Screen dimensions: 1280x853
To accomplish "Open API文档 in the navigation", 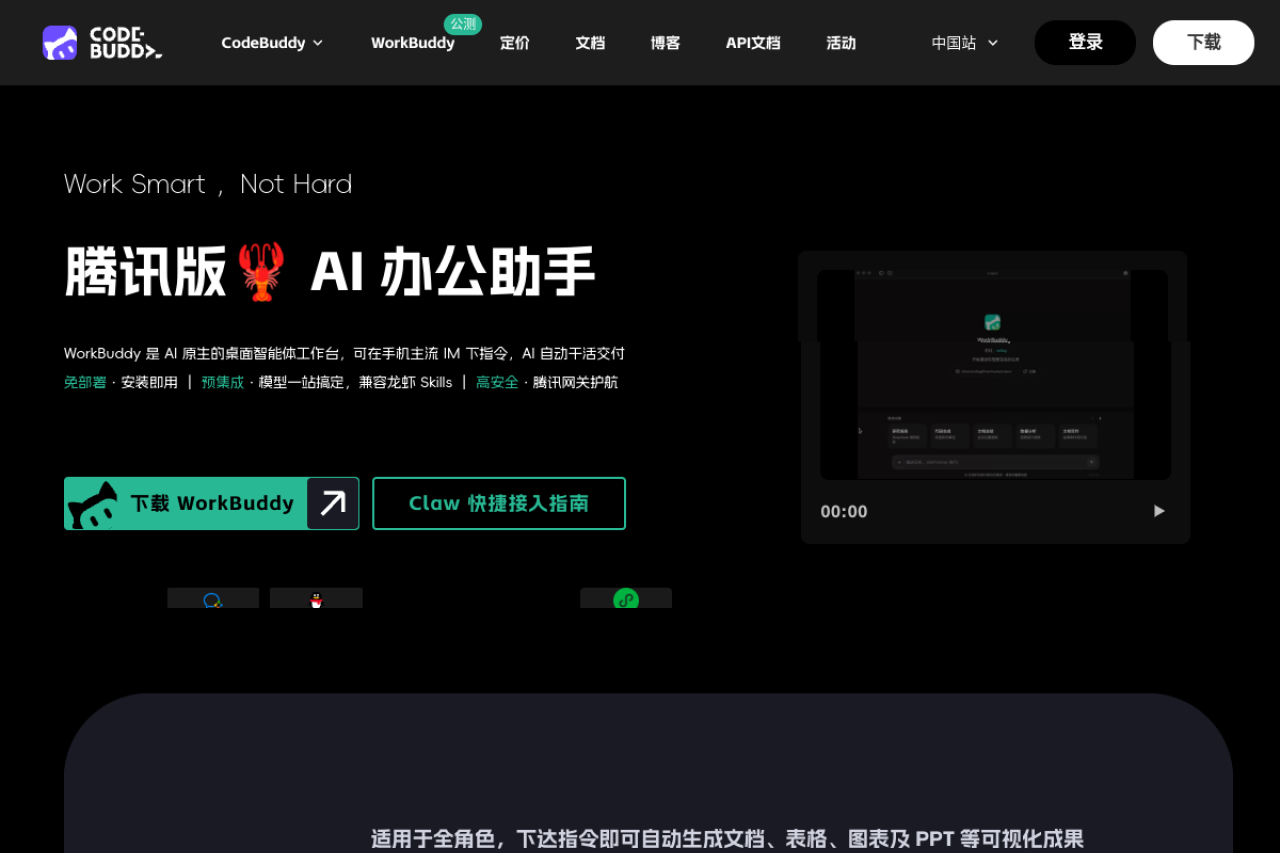I will click(753, 43).
